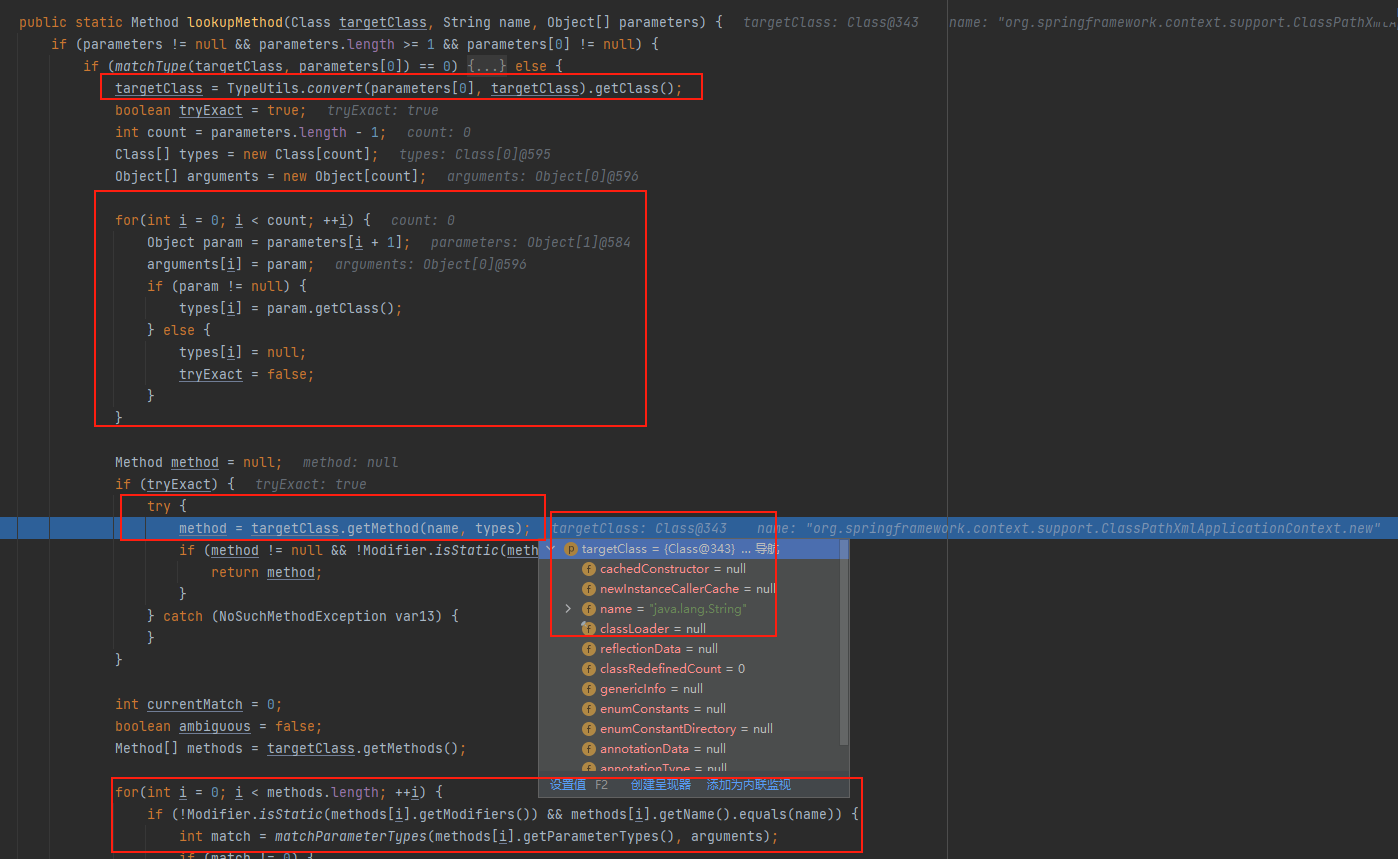The width and height of the screenshot is (1398, 859).
Task: Click the 创建呈现器 (Create Renderer) link
Action: click(661, 785)
